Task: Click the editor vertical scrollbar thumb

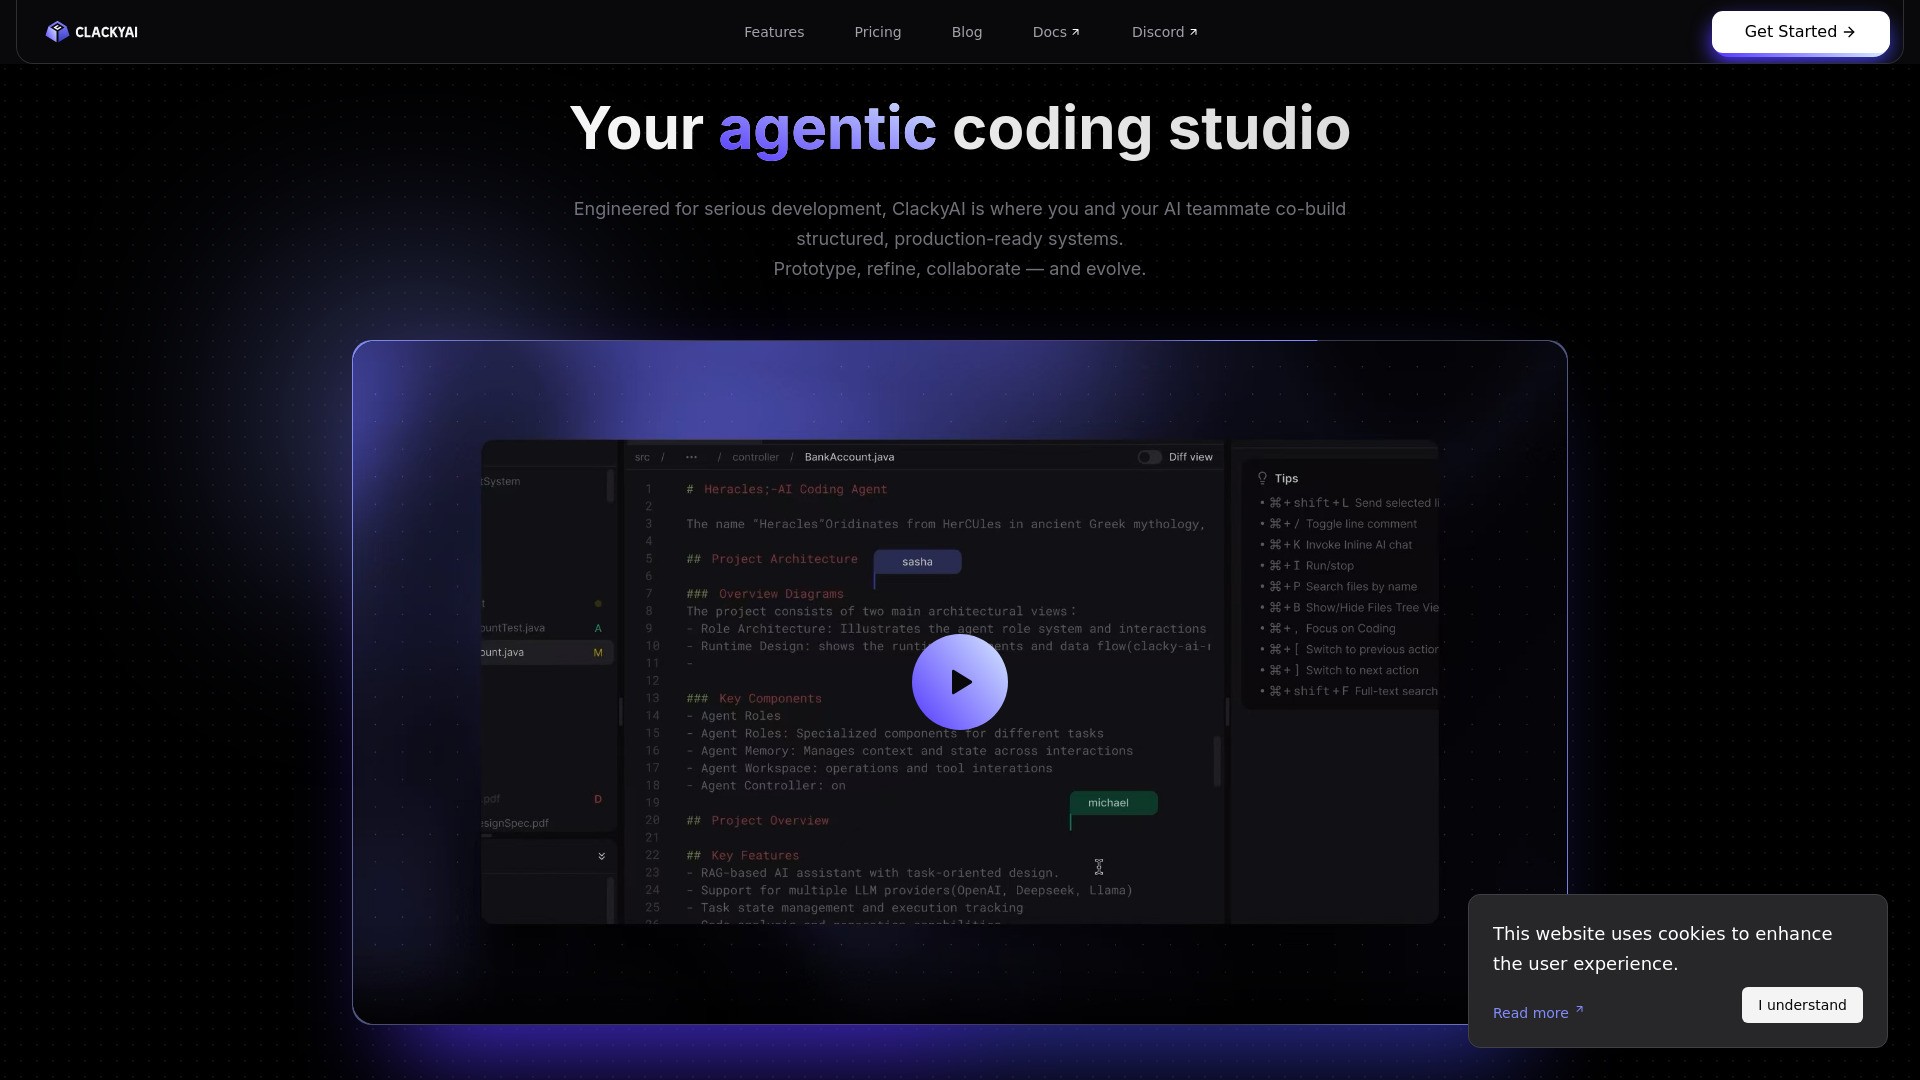Action: click(x=1217, y=761)
